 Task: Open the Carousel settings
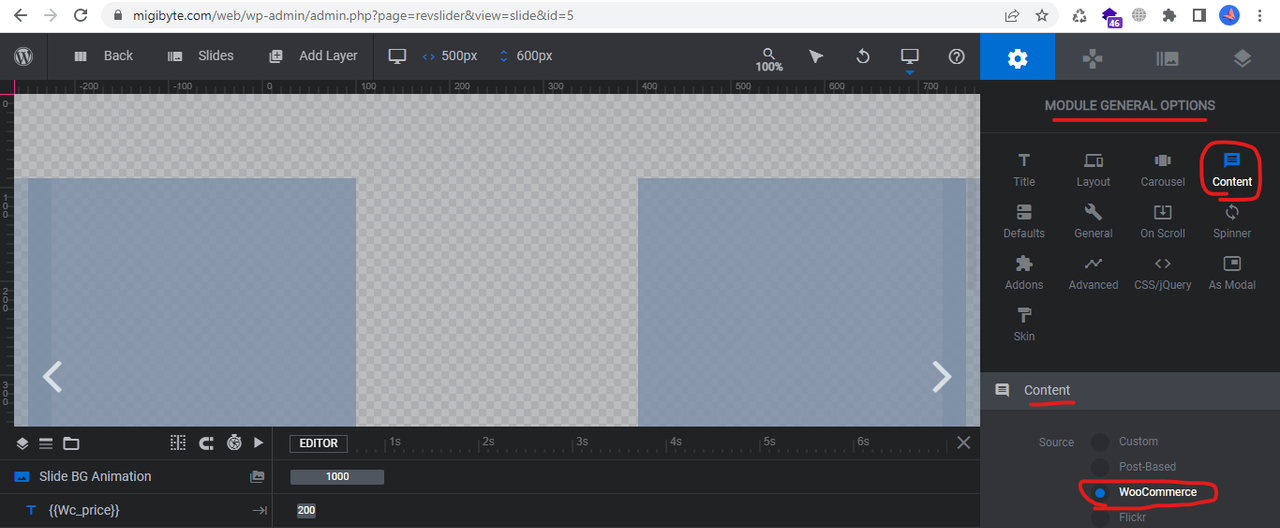pos(1162,170)
